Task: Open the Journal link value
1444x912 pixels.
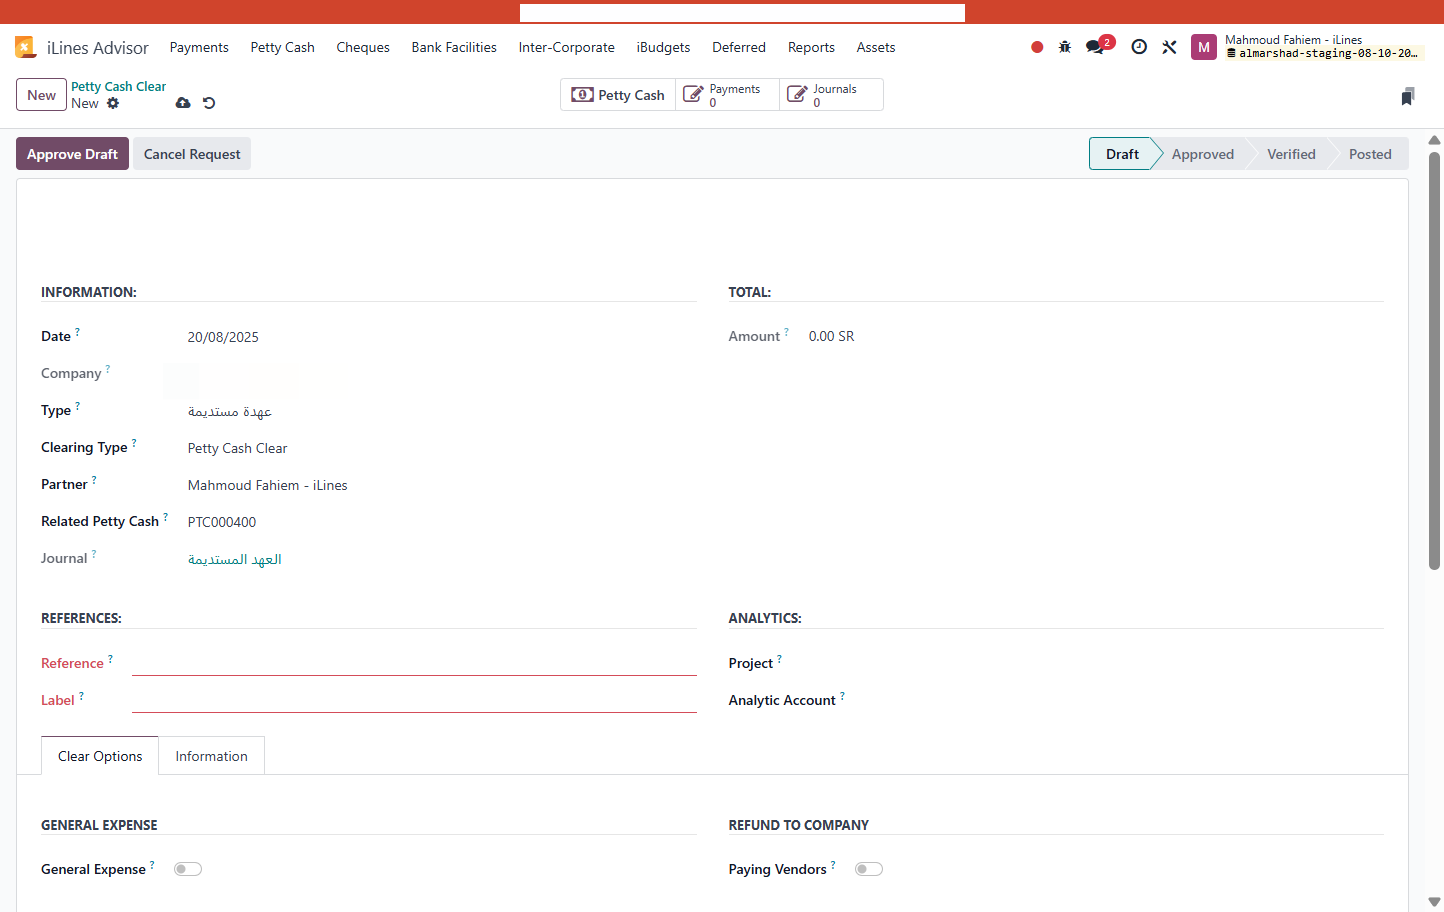Action: (x=235, y=559)
